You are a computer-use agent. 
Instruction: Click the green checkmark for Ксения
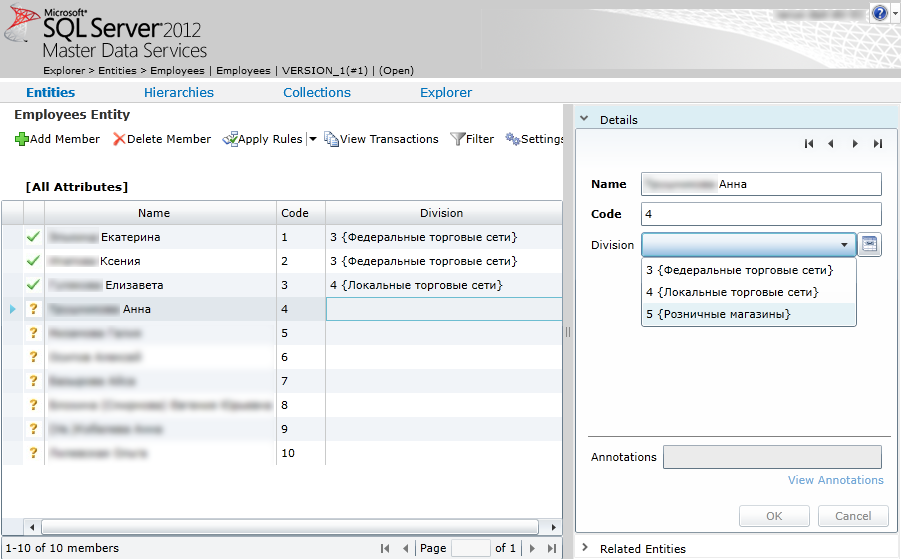[33, 261]
